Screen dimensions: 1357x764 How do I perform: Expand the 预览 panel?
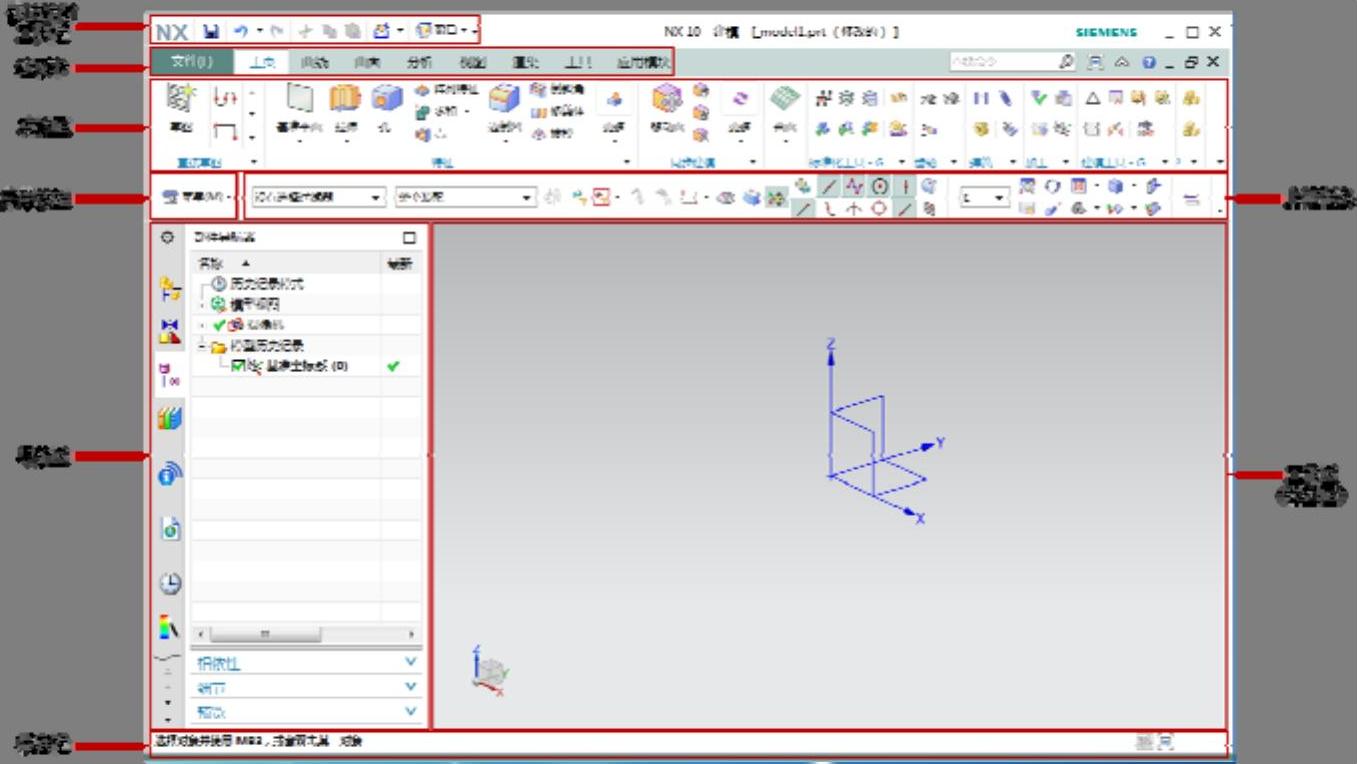click(306, 712)
